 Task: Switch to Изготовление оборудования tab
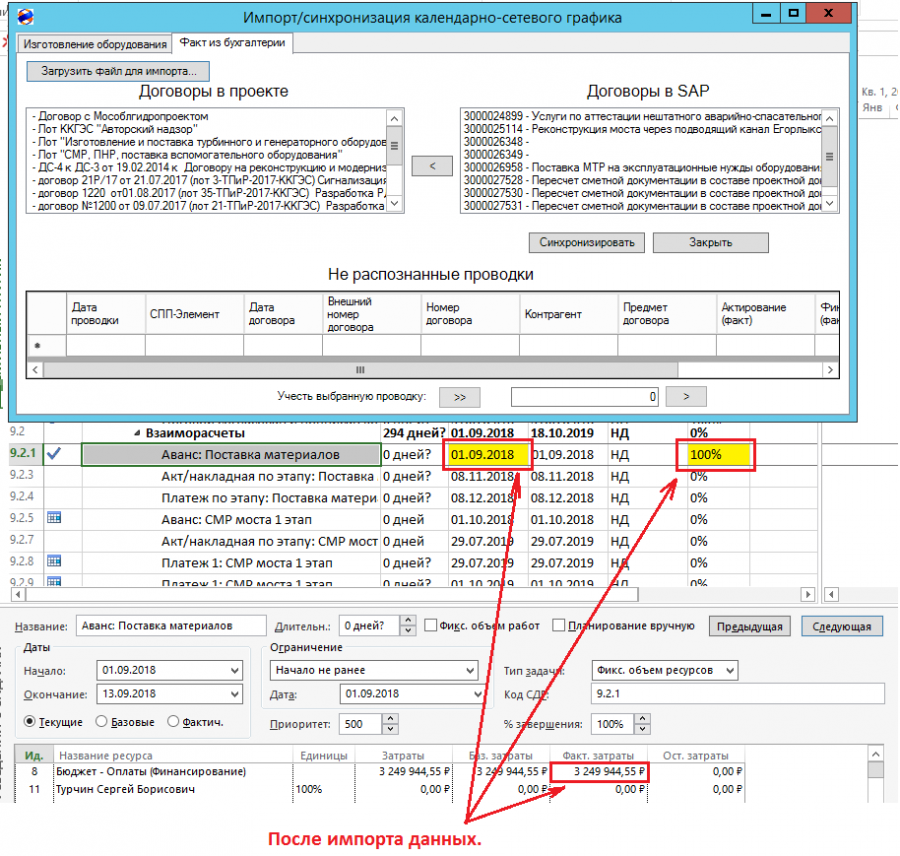pos(95,44)
